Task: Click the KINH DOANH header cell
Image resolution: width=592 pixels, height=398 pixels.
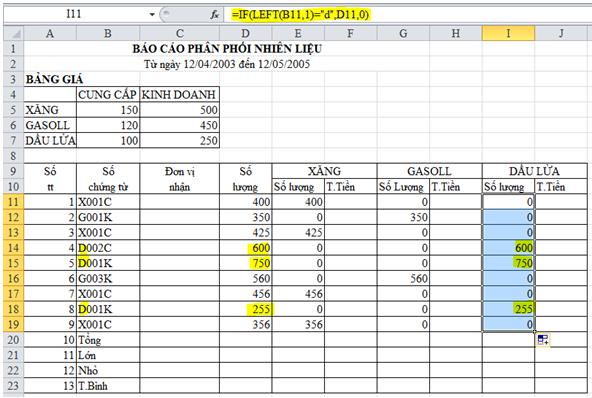Action: tap(179, 94)
